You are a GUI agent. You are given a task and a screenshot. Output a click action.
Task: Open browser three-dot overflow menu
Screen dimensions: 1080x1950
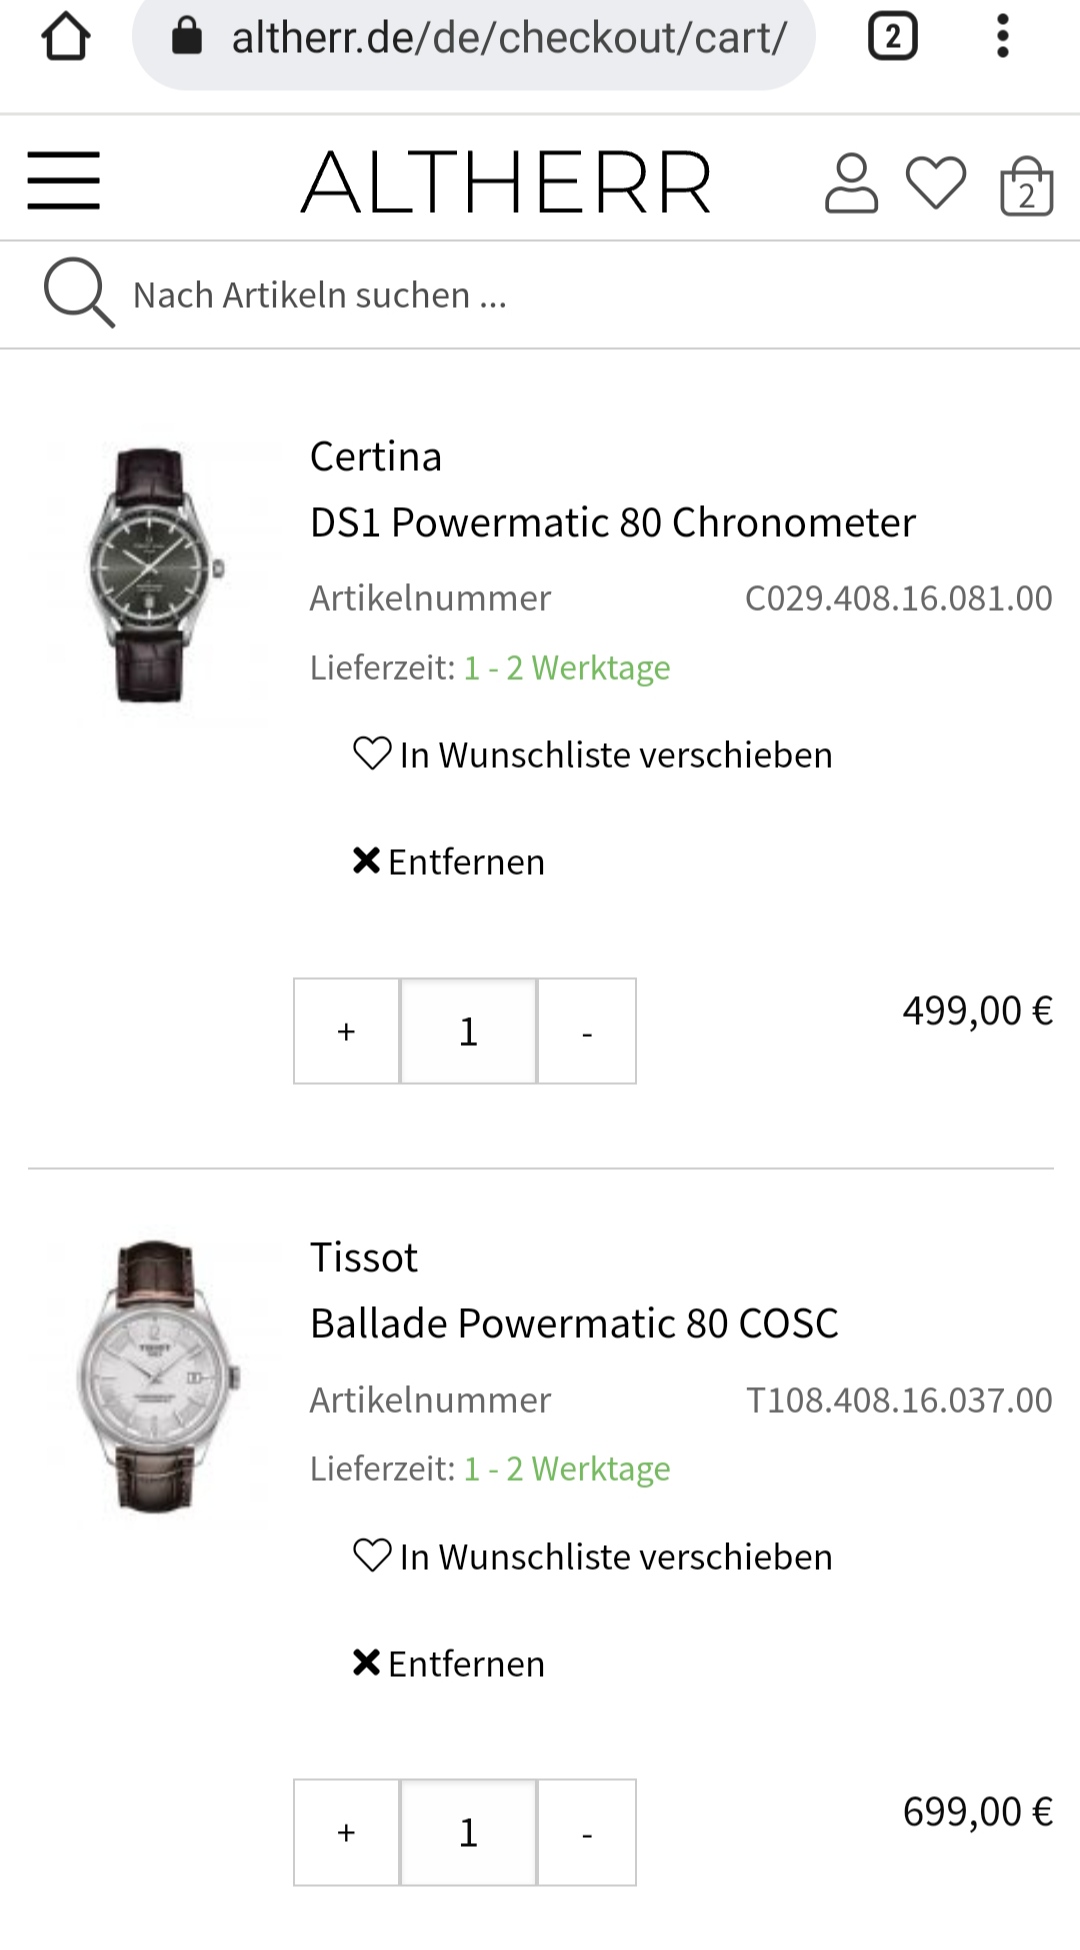coord(1003,38)
